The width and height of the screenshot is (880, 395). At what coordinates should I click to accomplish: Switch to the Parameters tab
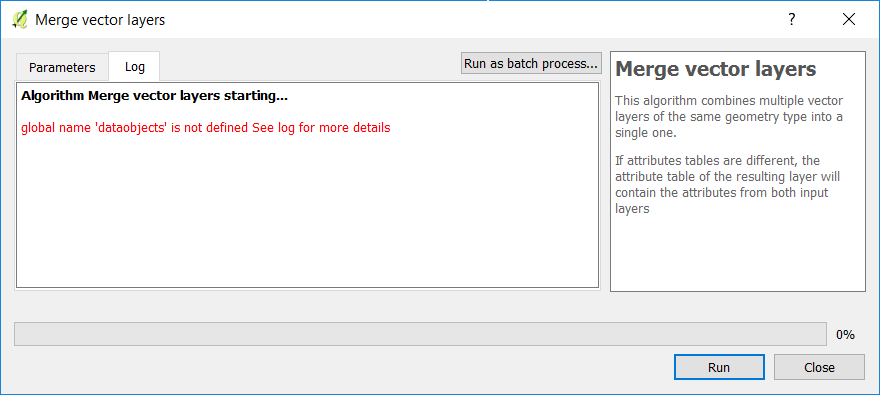[62, 67]
